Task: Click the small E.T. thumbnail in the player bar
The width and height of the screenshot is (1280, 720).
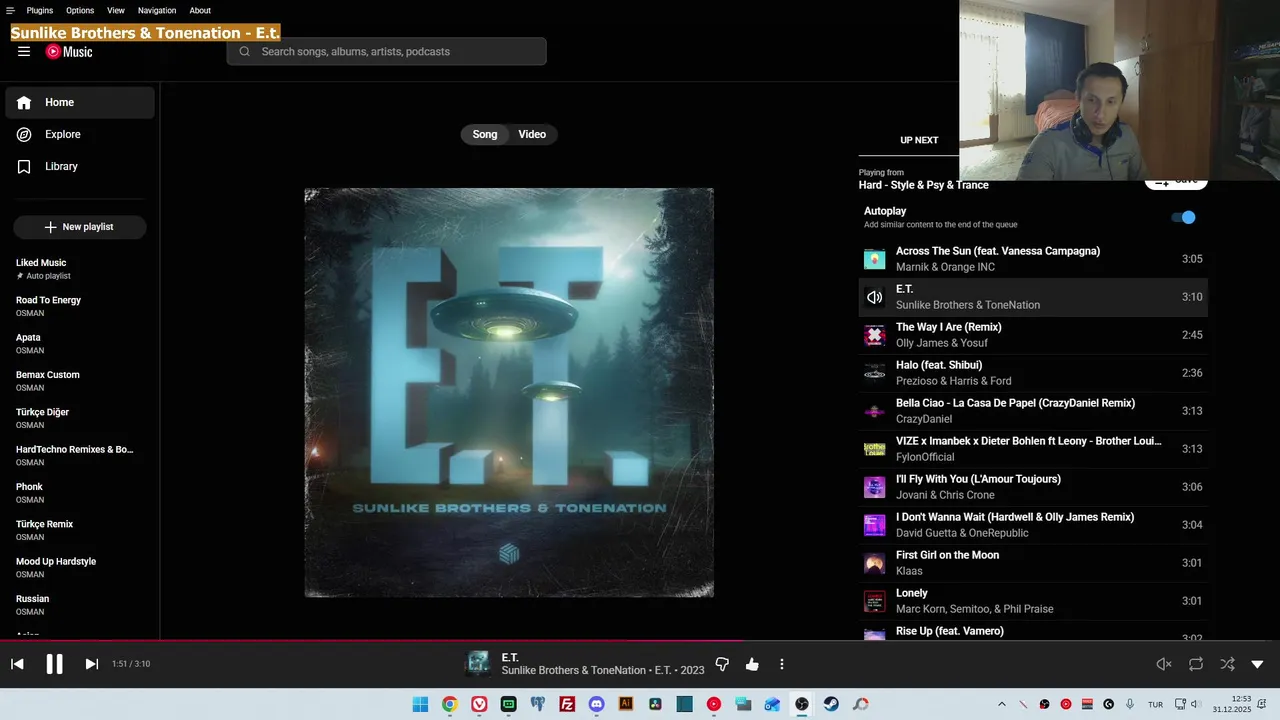Action: click(x=479, y=664)
